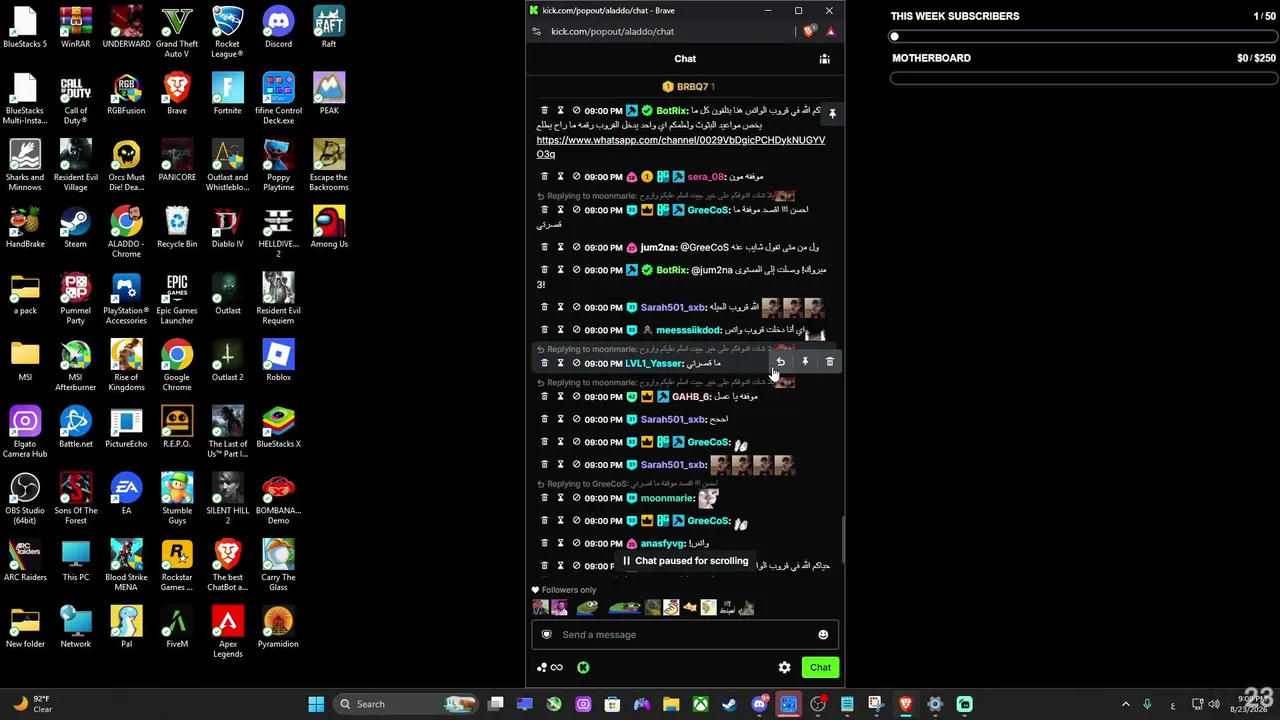Open the chat users list icon
The width and height of the screenshot is (1280, 720).
[824, 59]
